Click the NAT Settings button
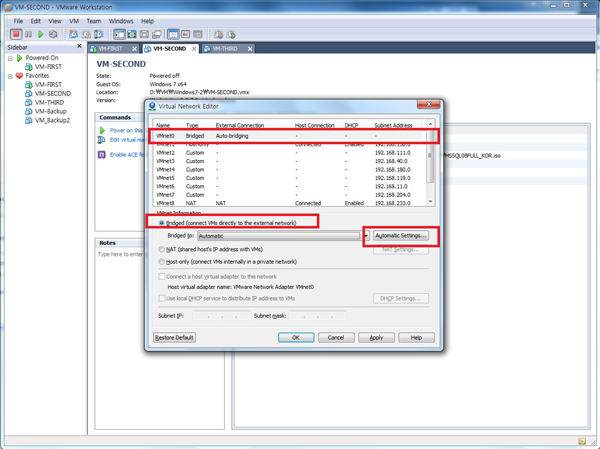Screen dimensions: 600x449 pyautogui.click(x=401, y=250)
